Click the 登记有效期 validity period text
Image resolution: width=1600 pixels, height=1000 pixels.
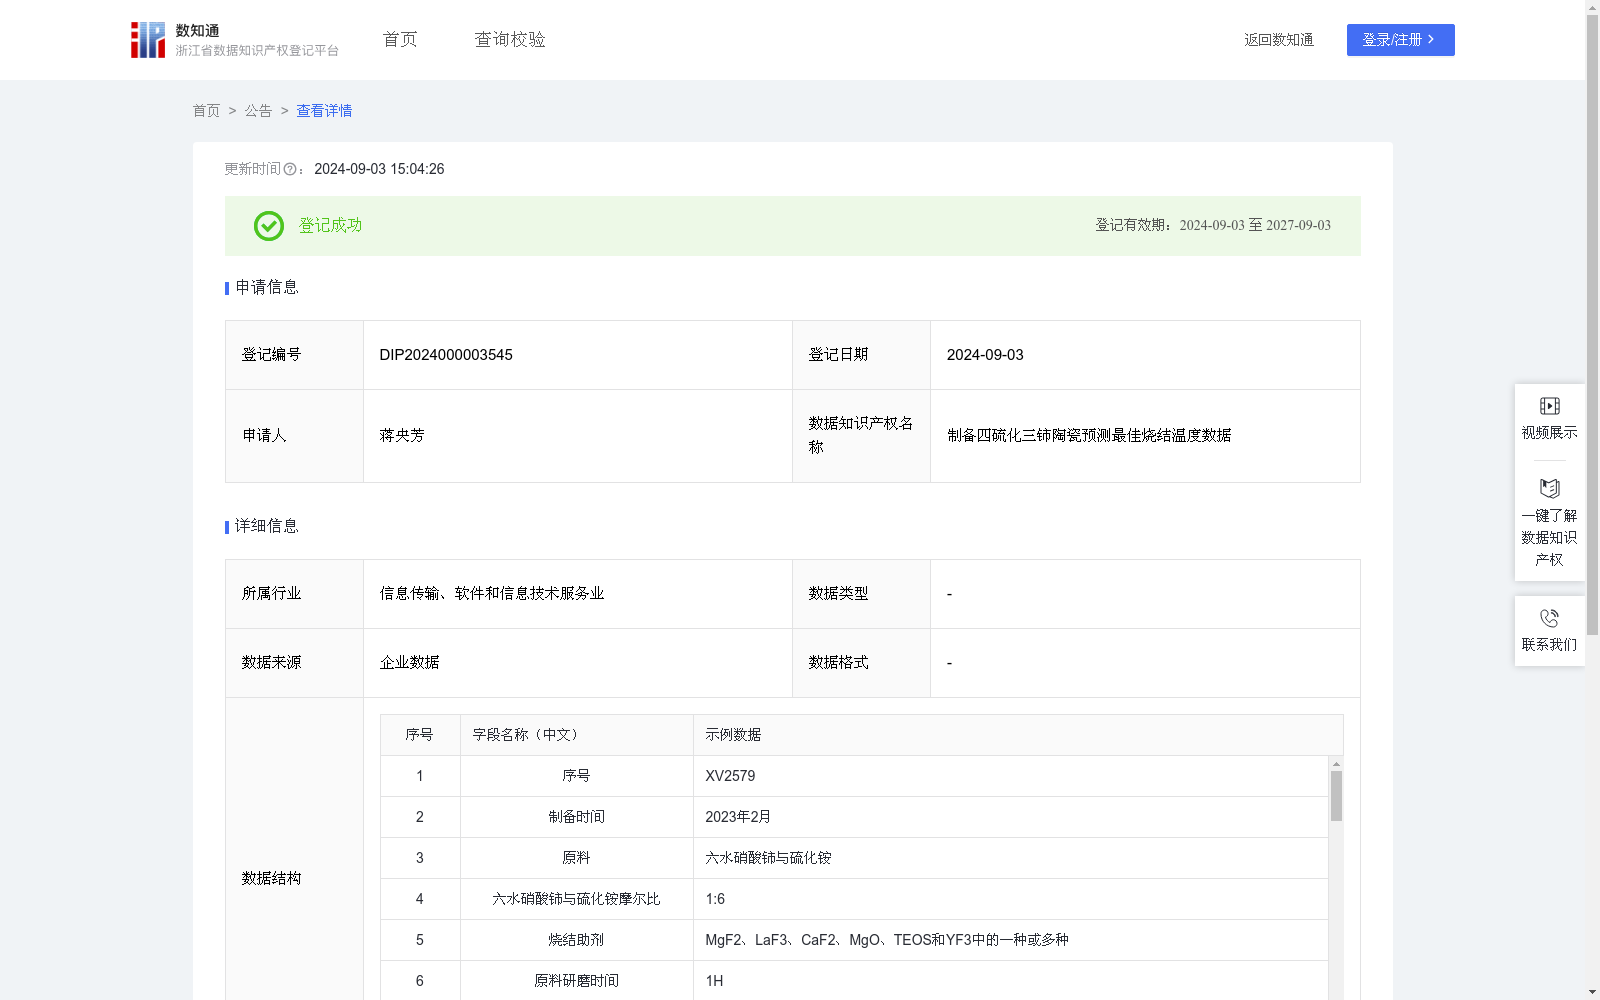1213,226
